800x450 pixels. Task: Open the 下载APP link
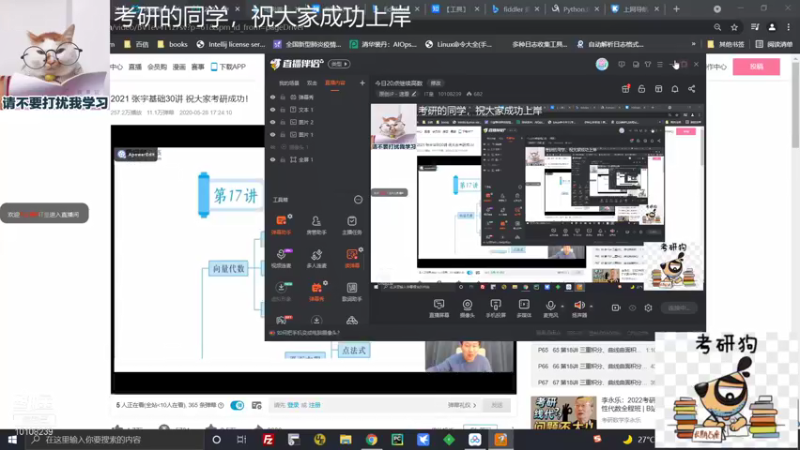coord(228,67)
